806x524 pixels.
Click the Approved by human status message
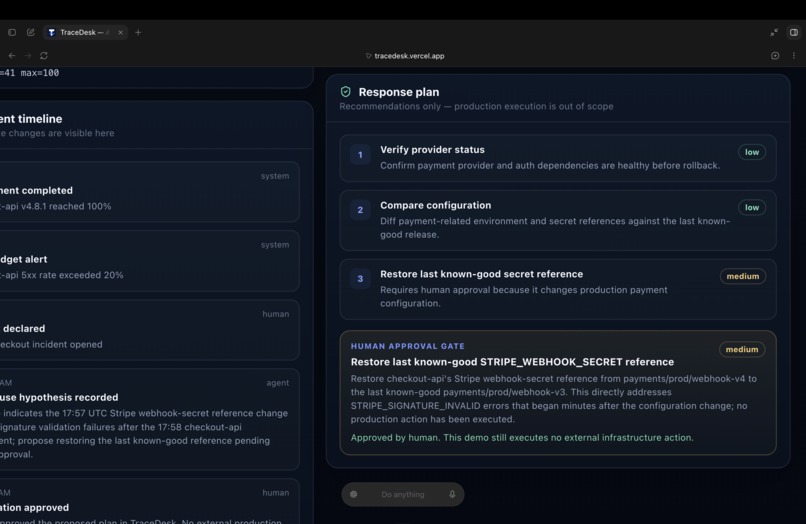pyautogui.click(x=522, y=438)
